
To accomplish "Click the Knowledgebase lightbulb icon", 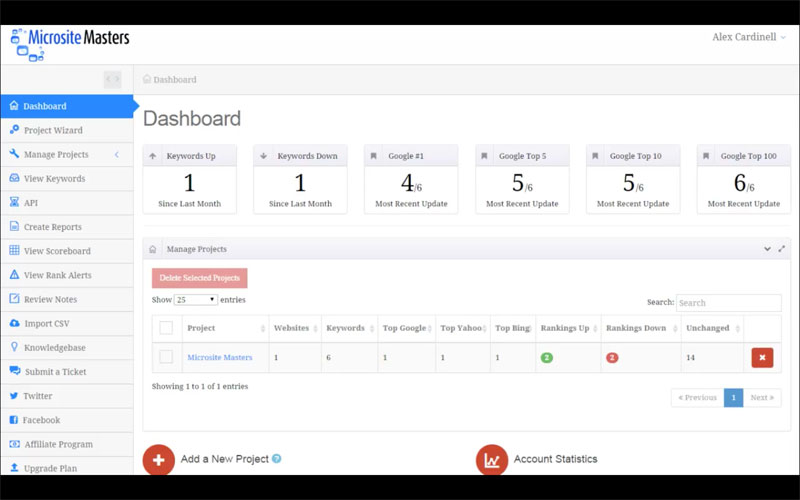I will pos(14,347).
